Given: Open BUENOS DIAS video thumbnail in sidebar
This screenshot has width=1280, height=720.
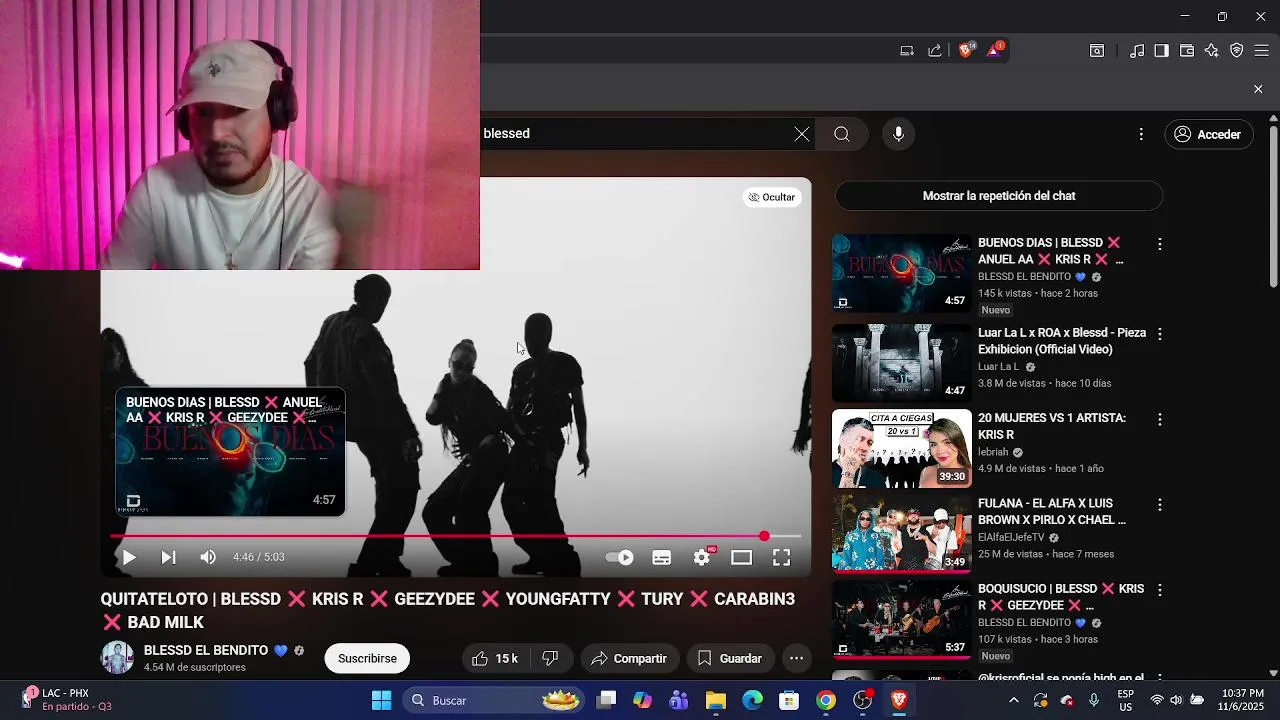Looking at the screenshot, I should click(x=902, y=273).
